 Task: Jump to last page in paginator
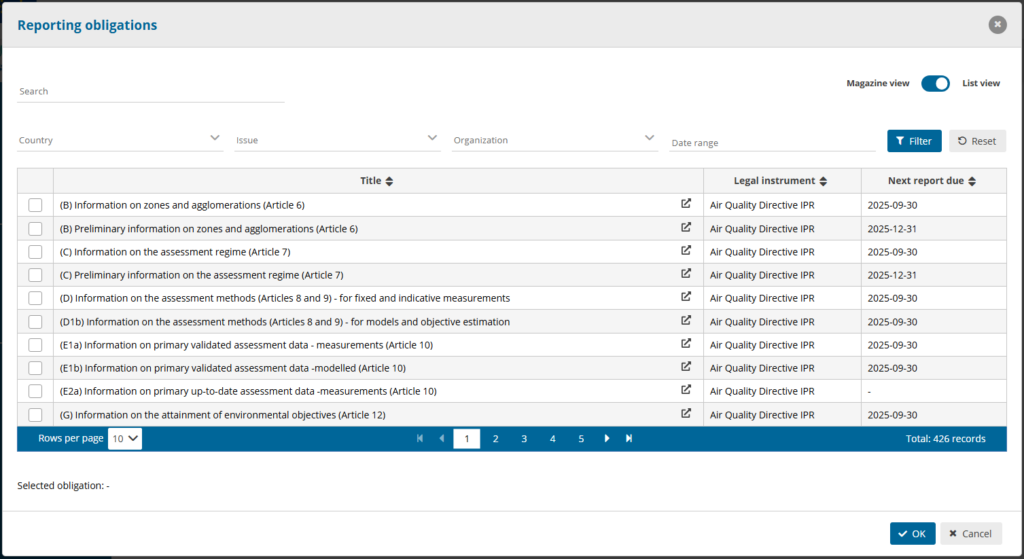(629, 438)
